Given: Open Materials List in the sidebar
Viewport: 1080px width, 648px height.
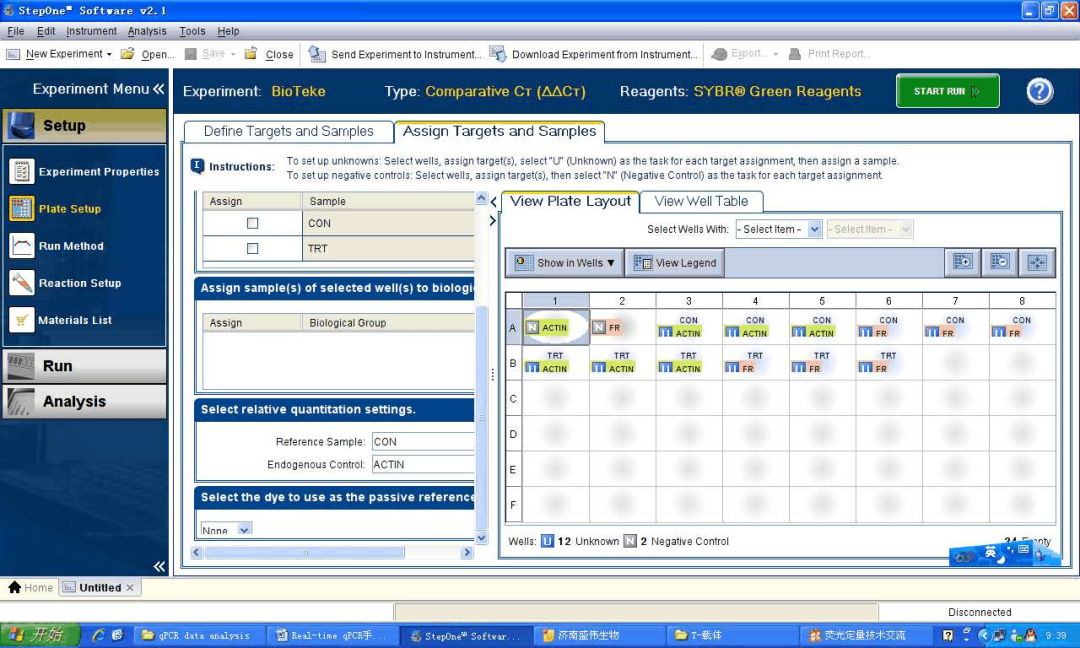Looking at the screenshot, I should pos(74,321).
